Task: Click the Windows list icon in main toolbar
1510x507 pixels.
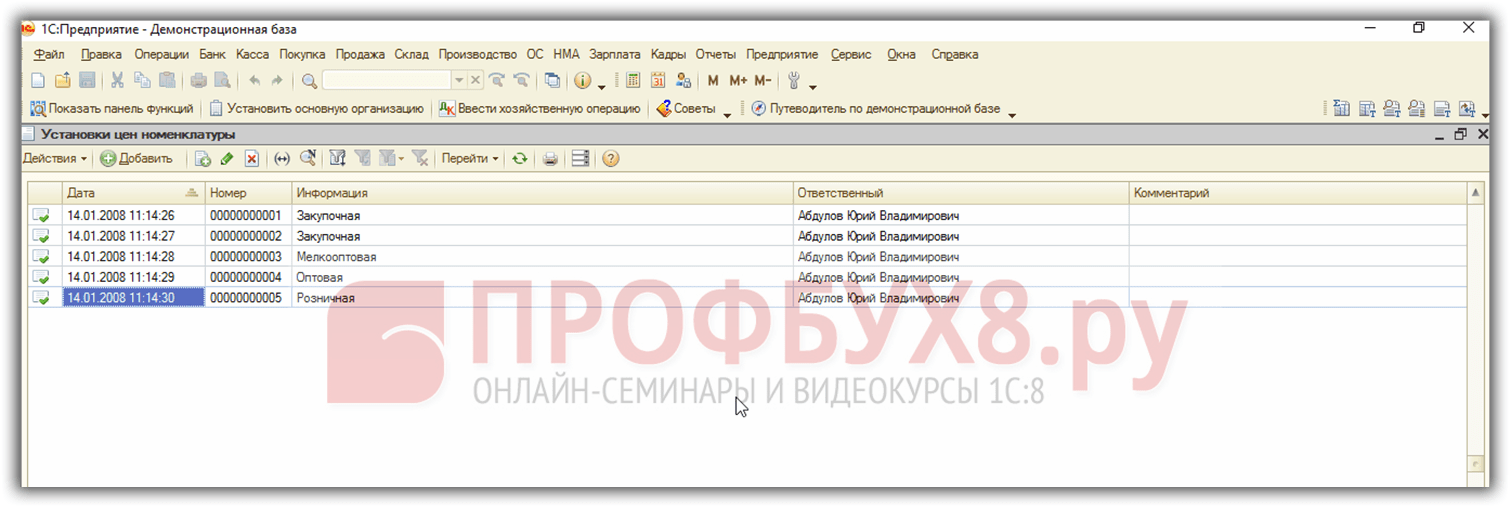Action: click(552, 81)
